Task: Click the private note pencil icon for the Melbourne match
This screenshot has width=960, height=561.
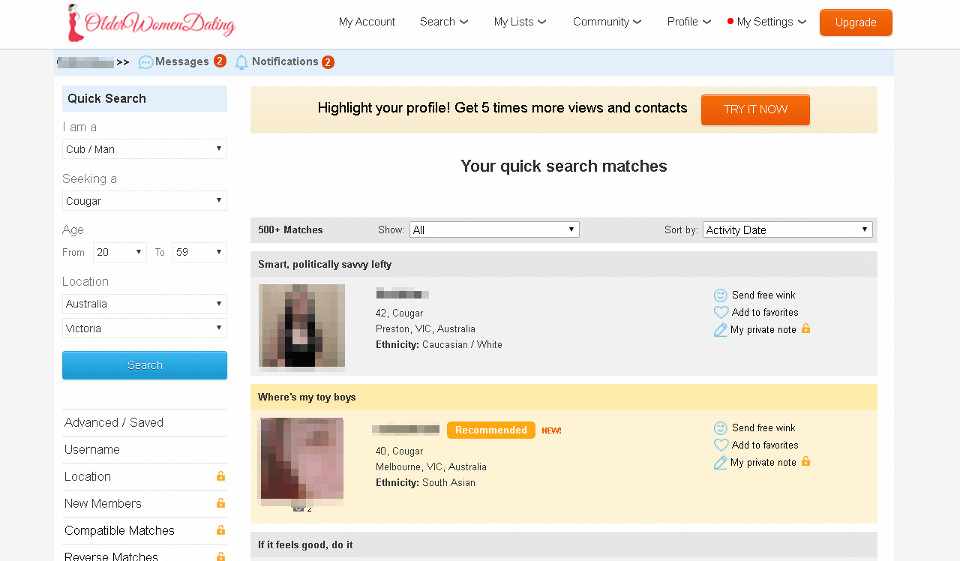Action: click(x=720, y=463)
